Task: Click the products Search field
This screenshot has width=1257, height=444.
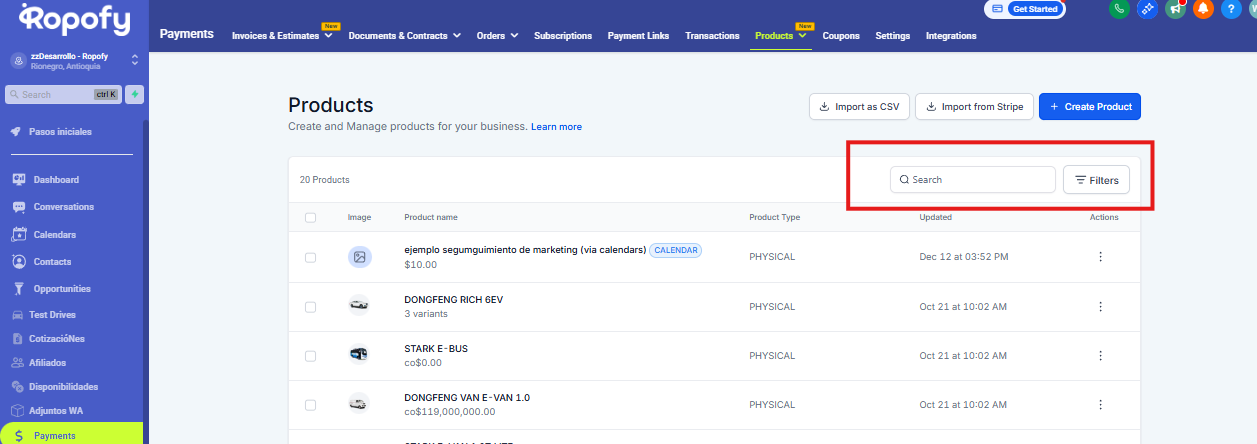Action: (x=973, y=180)
